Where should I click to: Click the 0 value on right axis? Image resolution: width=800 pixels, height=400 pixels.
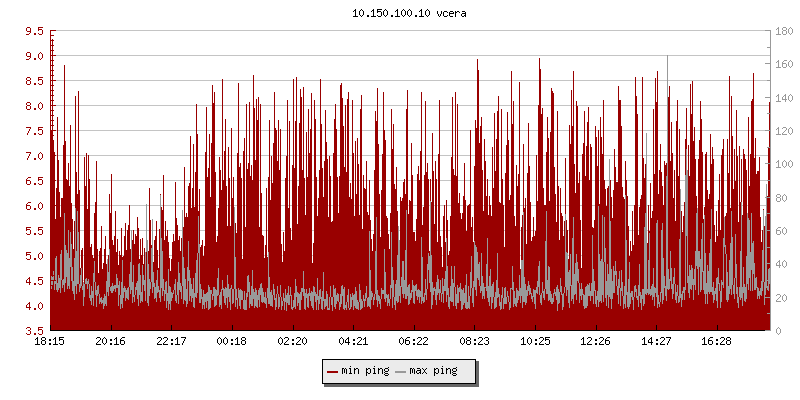click(775, 331)
